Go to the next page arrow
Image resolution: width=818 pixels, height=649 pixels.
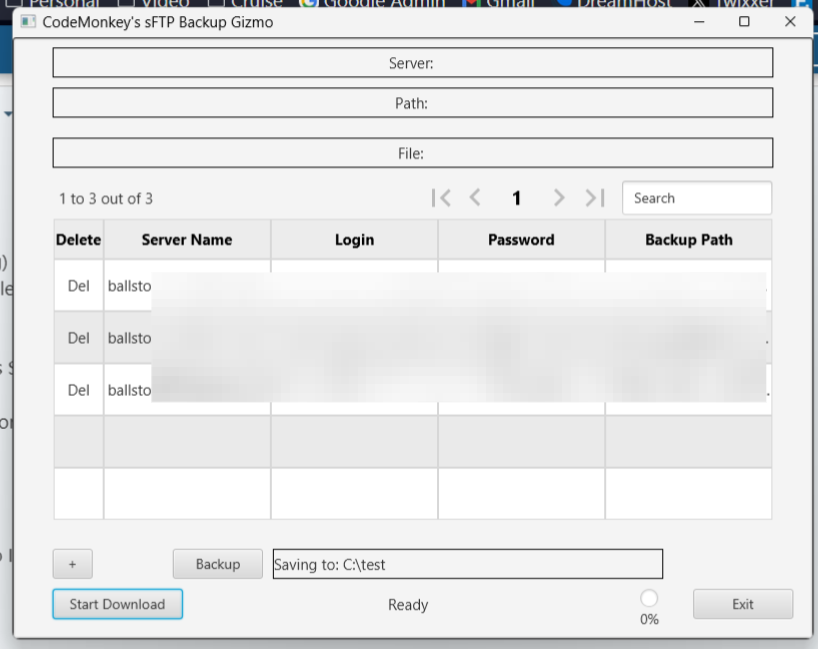click(x=559, y=198)
